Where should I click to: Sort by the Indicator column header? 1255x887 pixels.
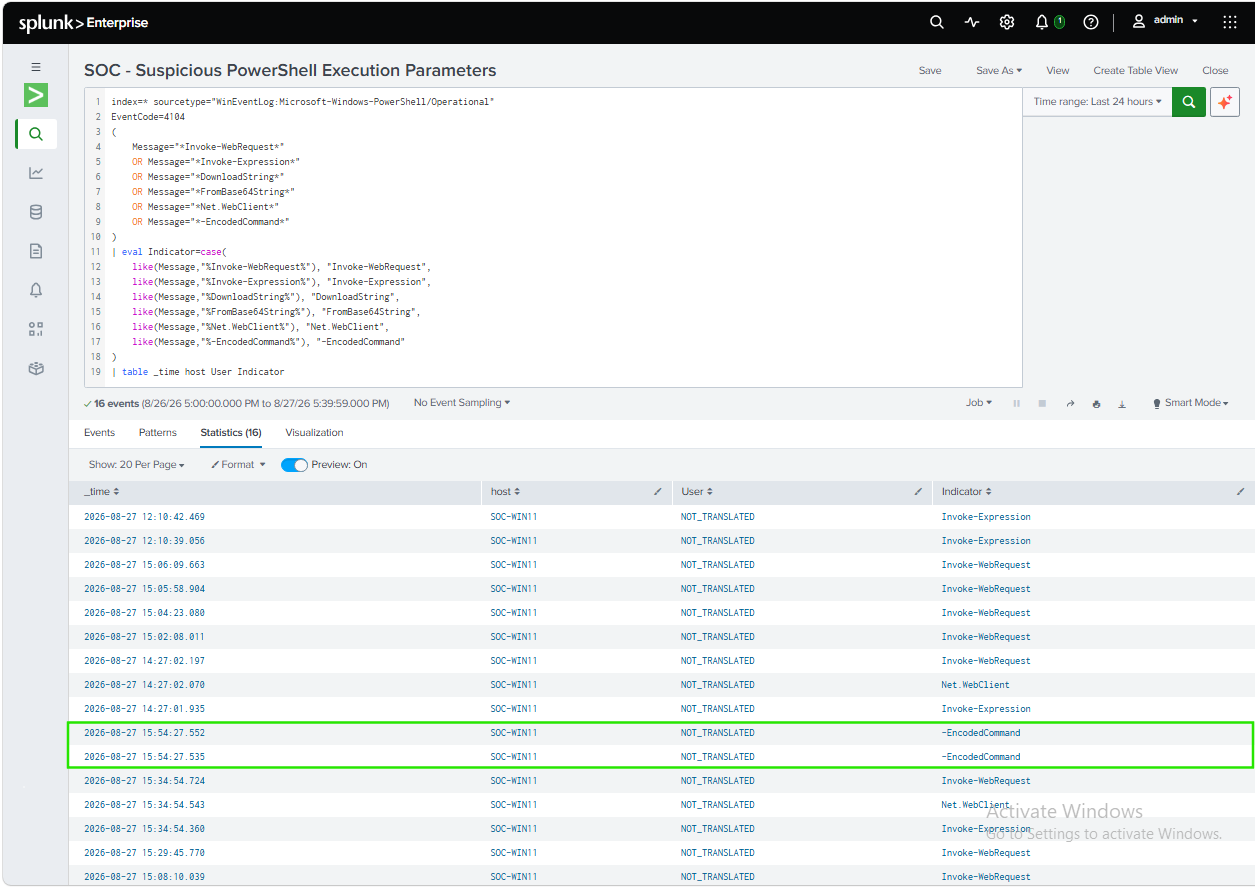[966, 492]
